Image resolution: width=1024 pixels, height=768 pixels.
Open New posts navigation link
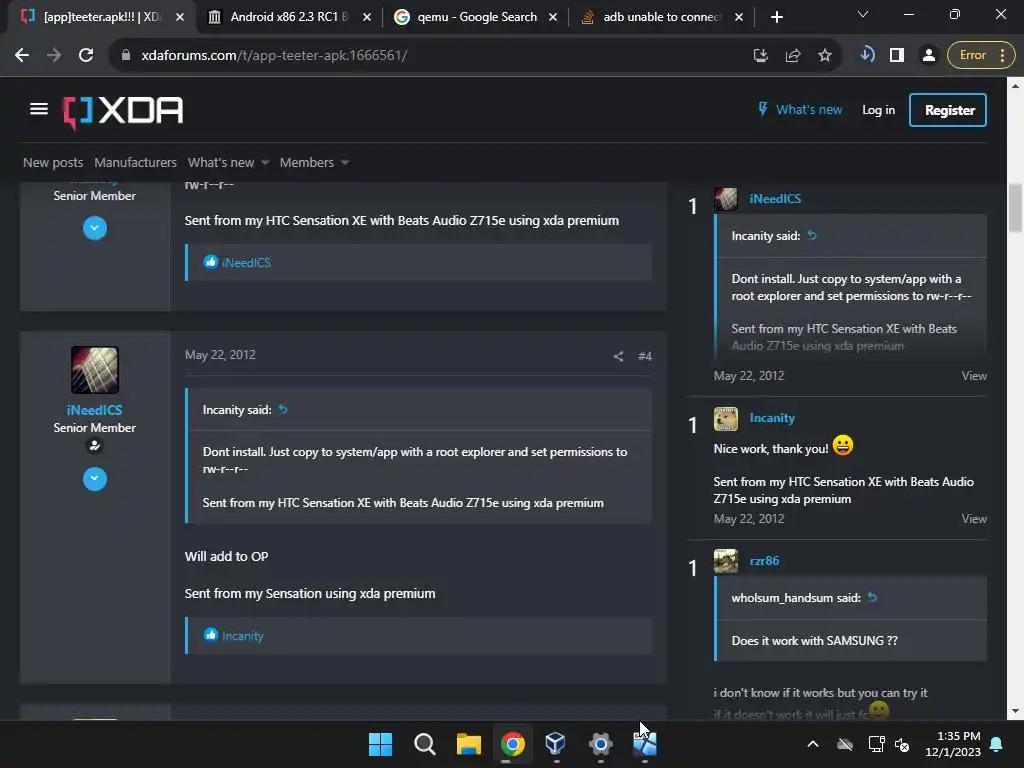coord(53,163)
